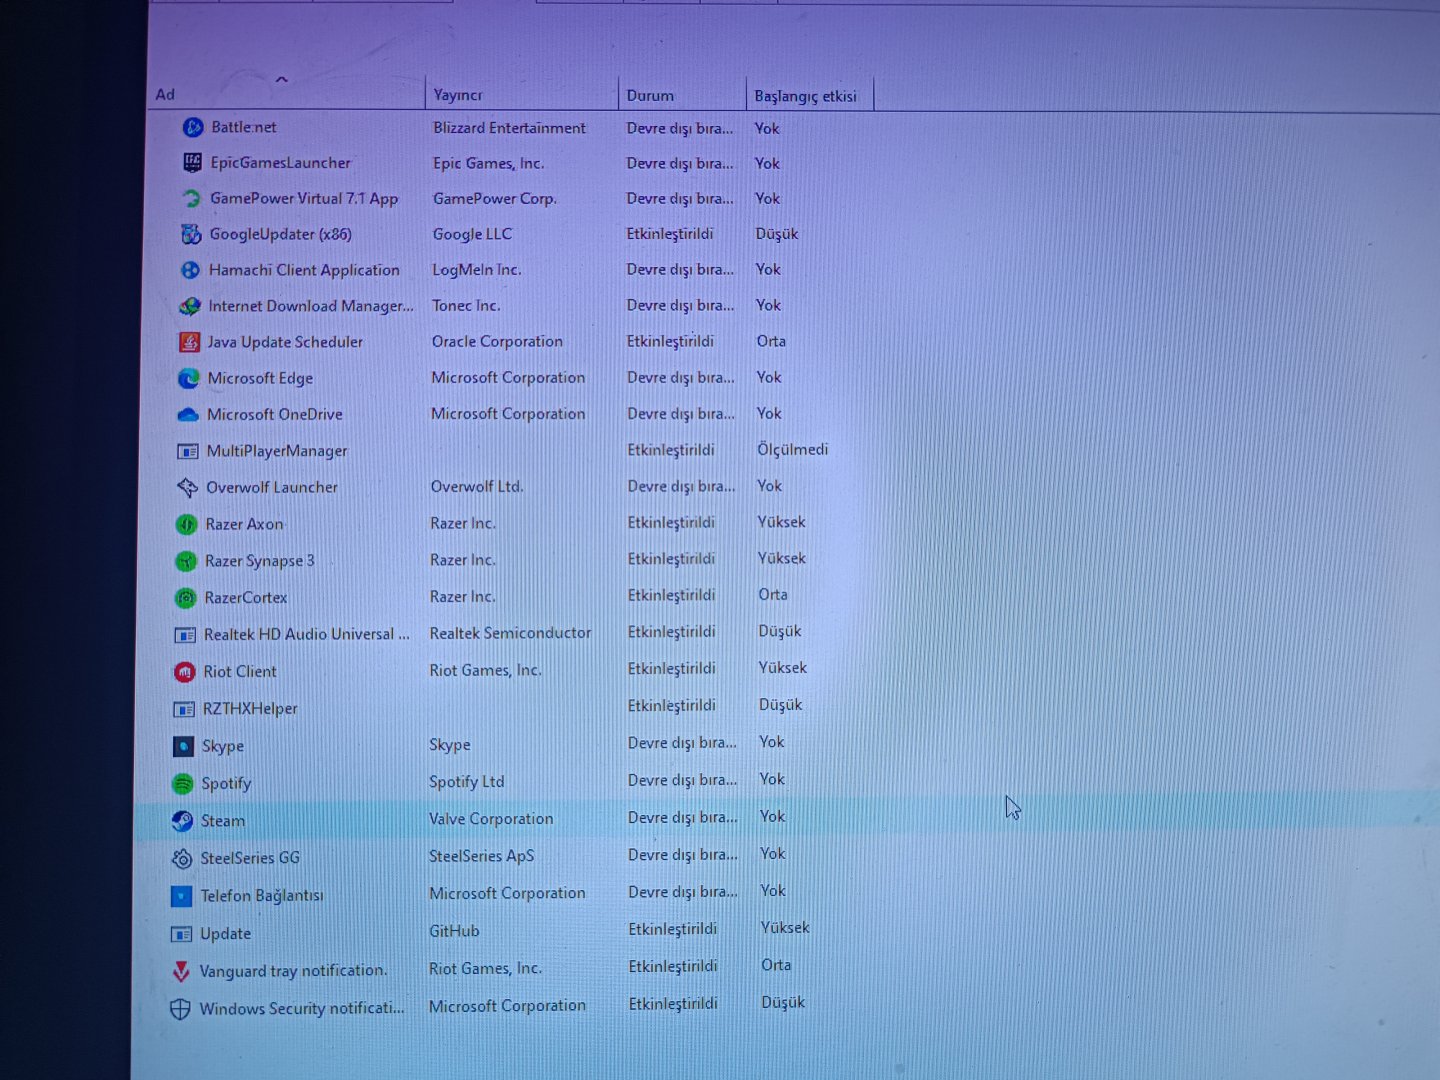Select the RZTHXHelper icon
The height and width of the screenshot is (1080, 1440).
tap(184, 709)
